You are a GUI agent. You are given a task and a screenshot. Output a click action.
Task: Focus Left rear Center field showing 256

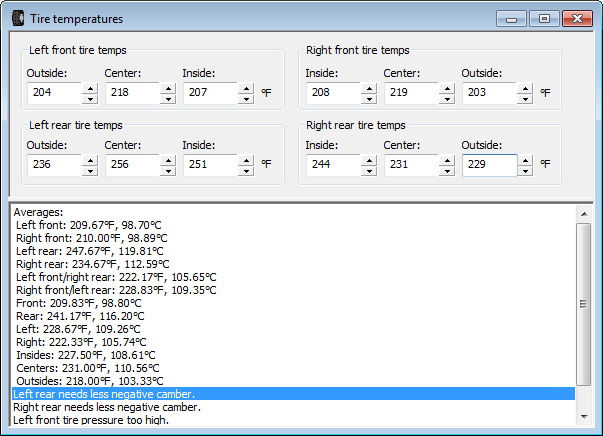(x=133, y=165)
